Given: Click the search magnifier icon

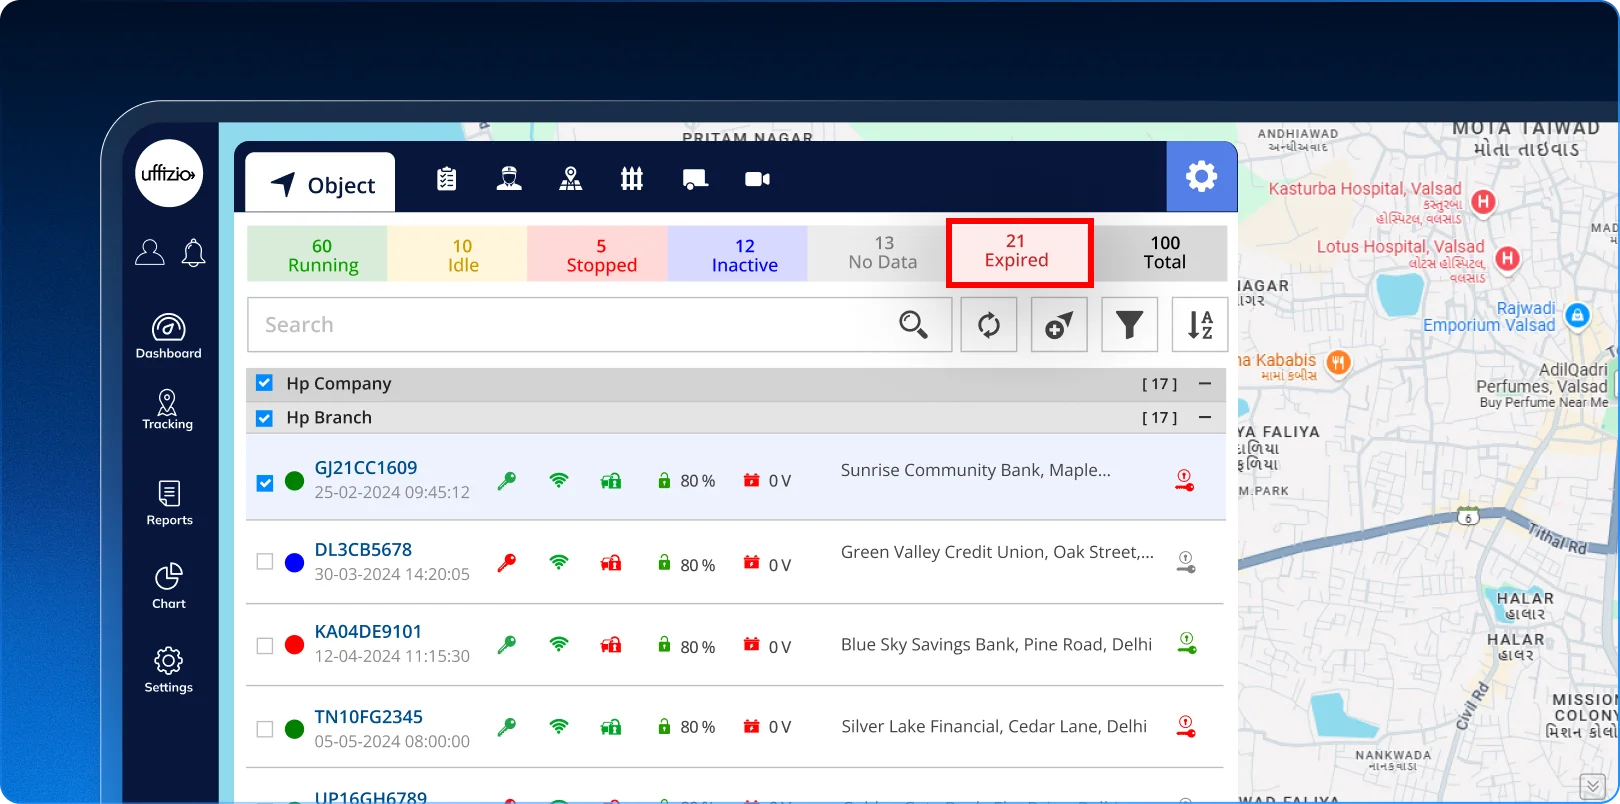Looking at the screenshot, I should (x=913, y=325).
